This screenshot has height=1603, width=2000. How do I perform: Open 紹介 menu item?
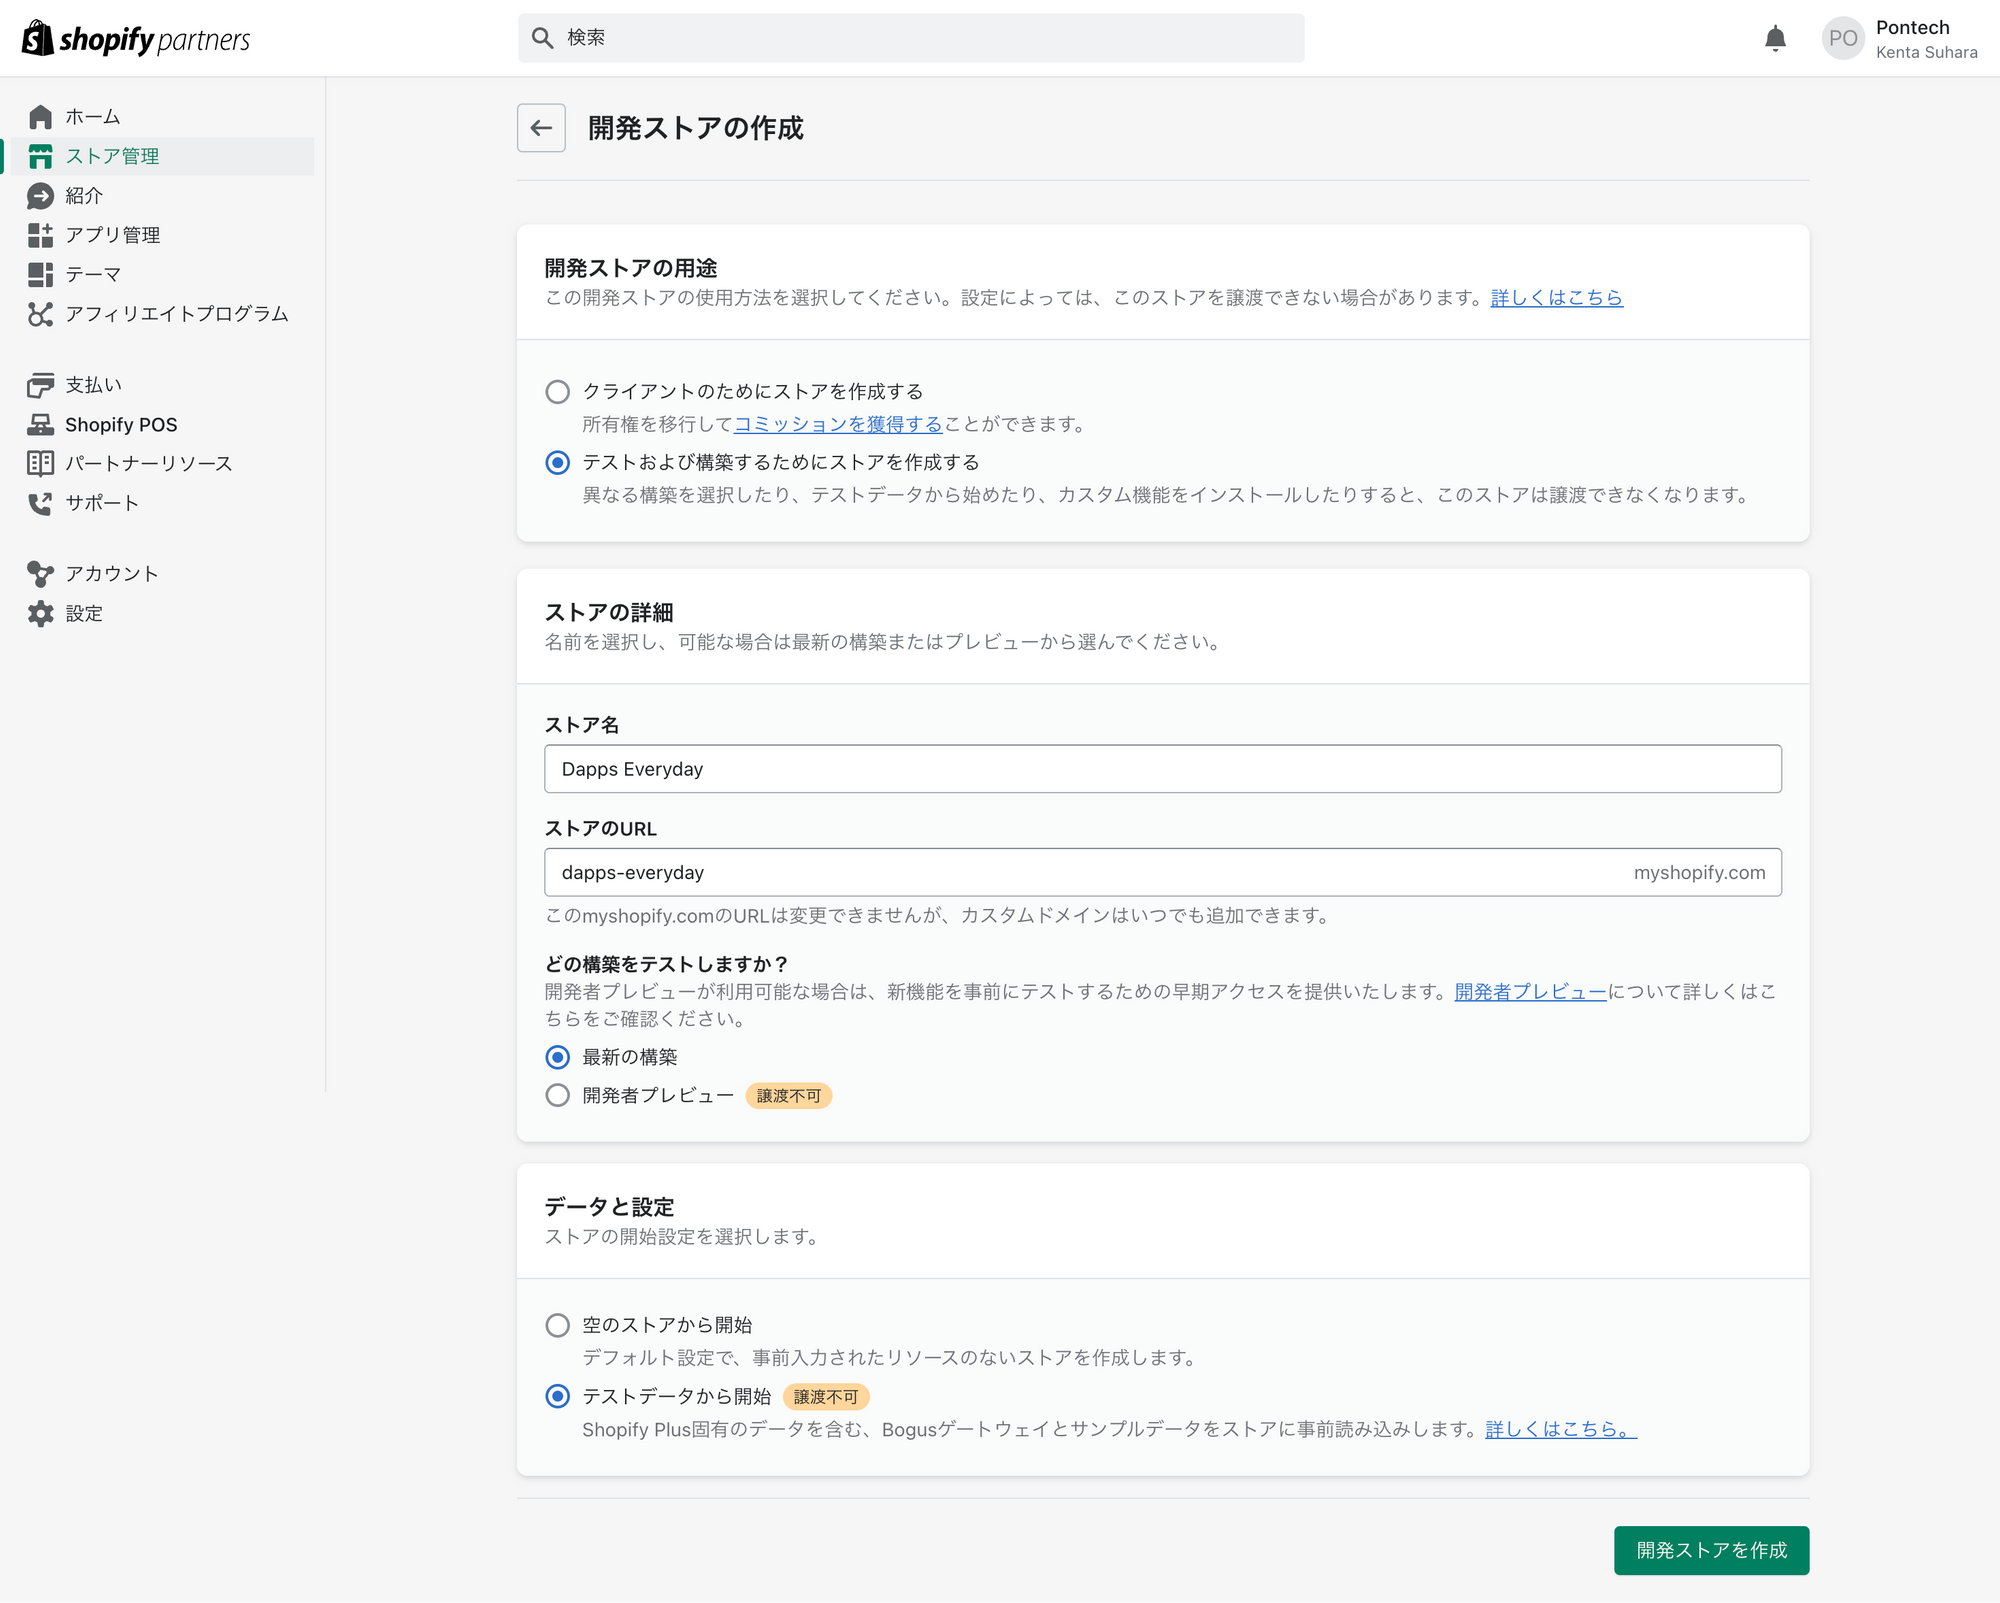[x=84, y=196]
